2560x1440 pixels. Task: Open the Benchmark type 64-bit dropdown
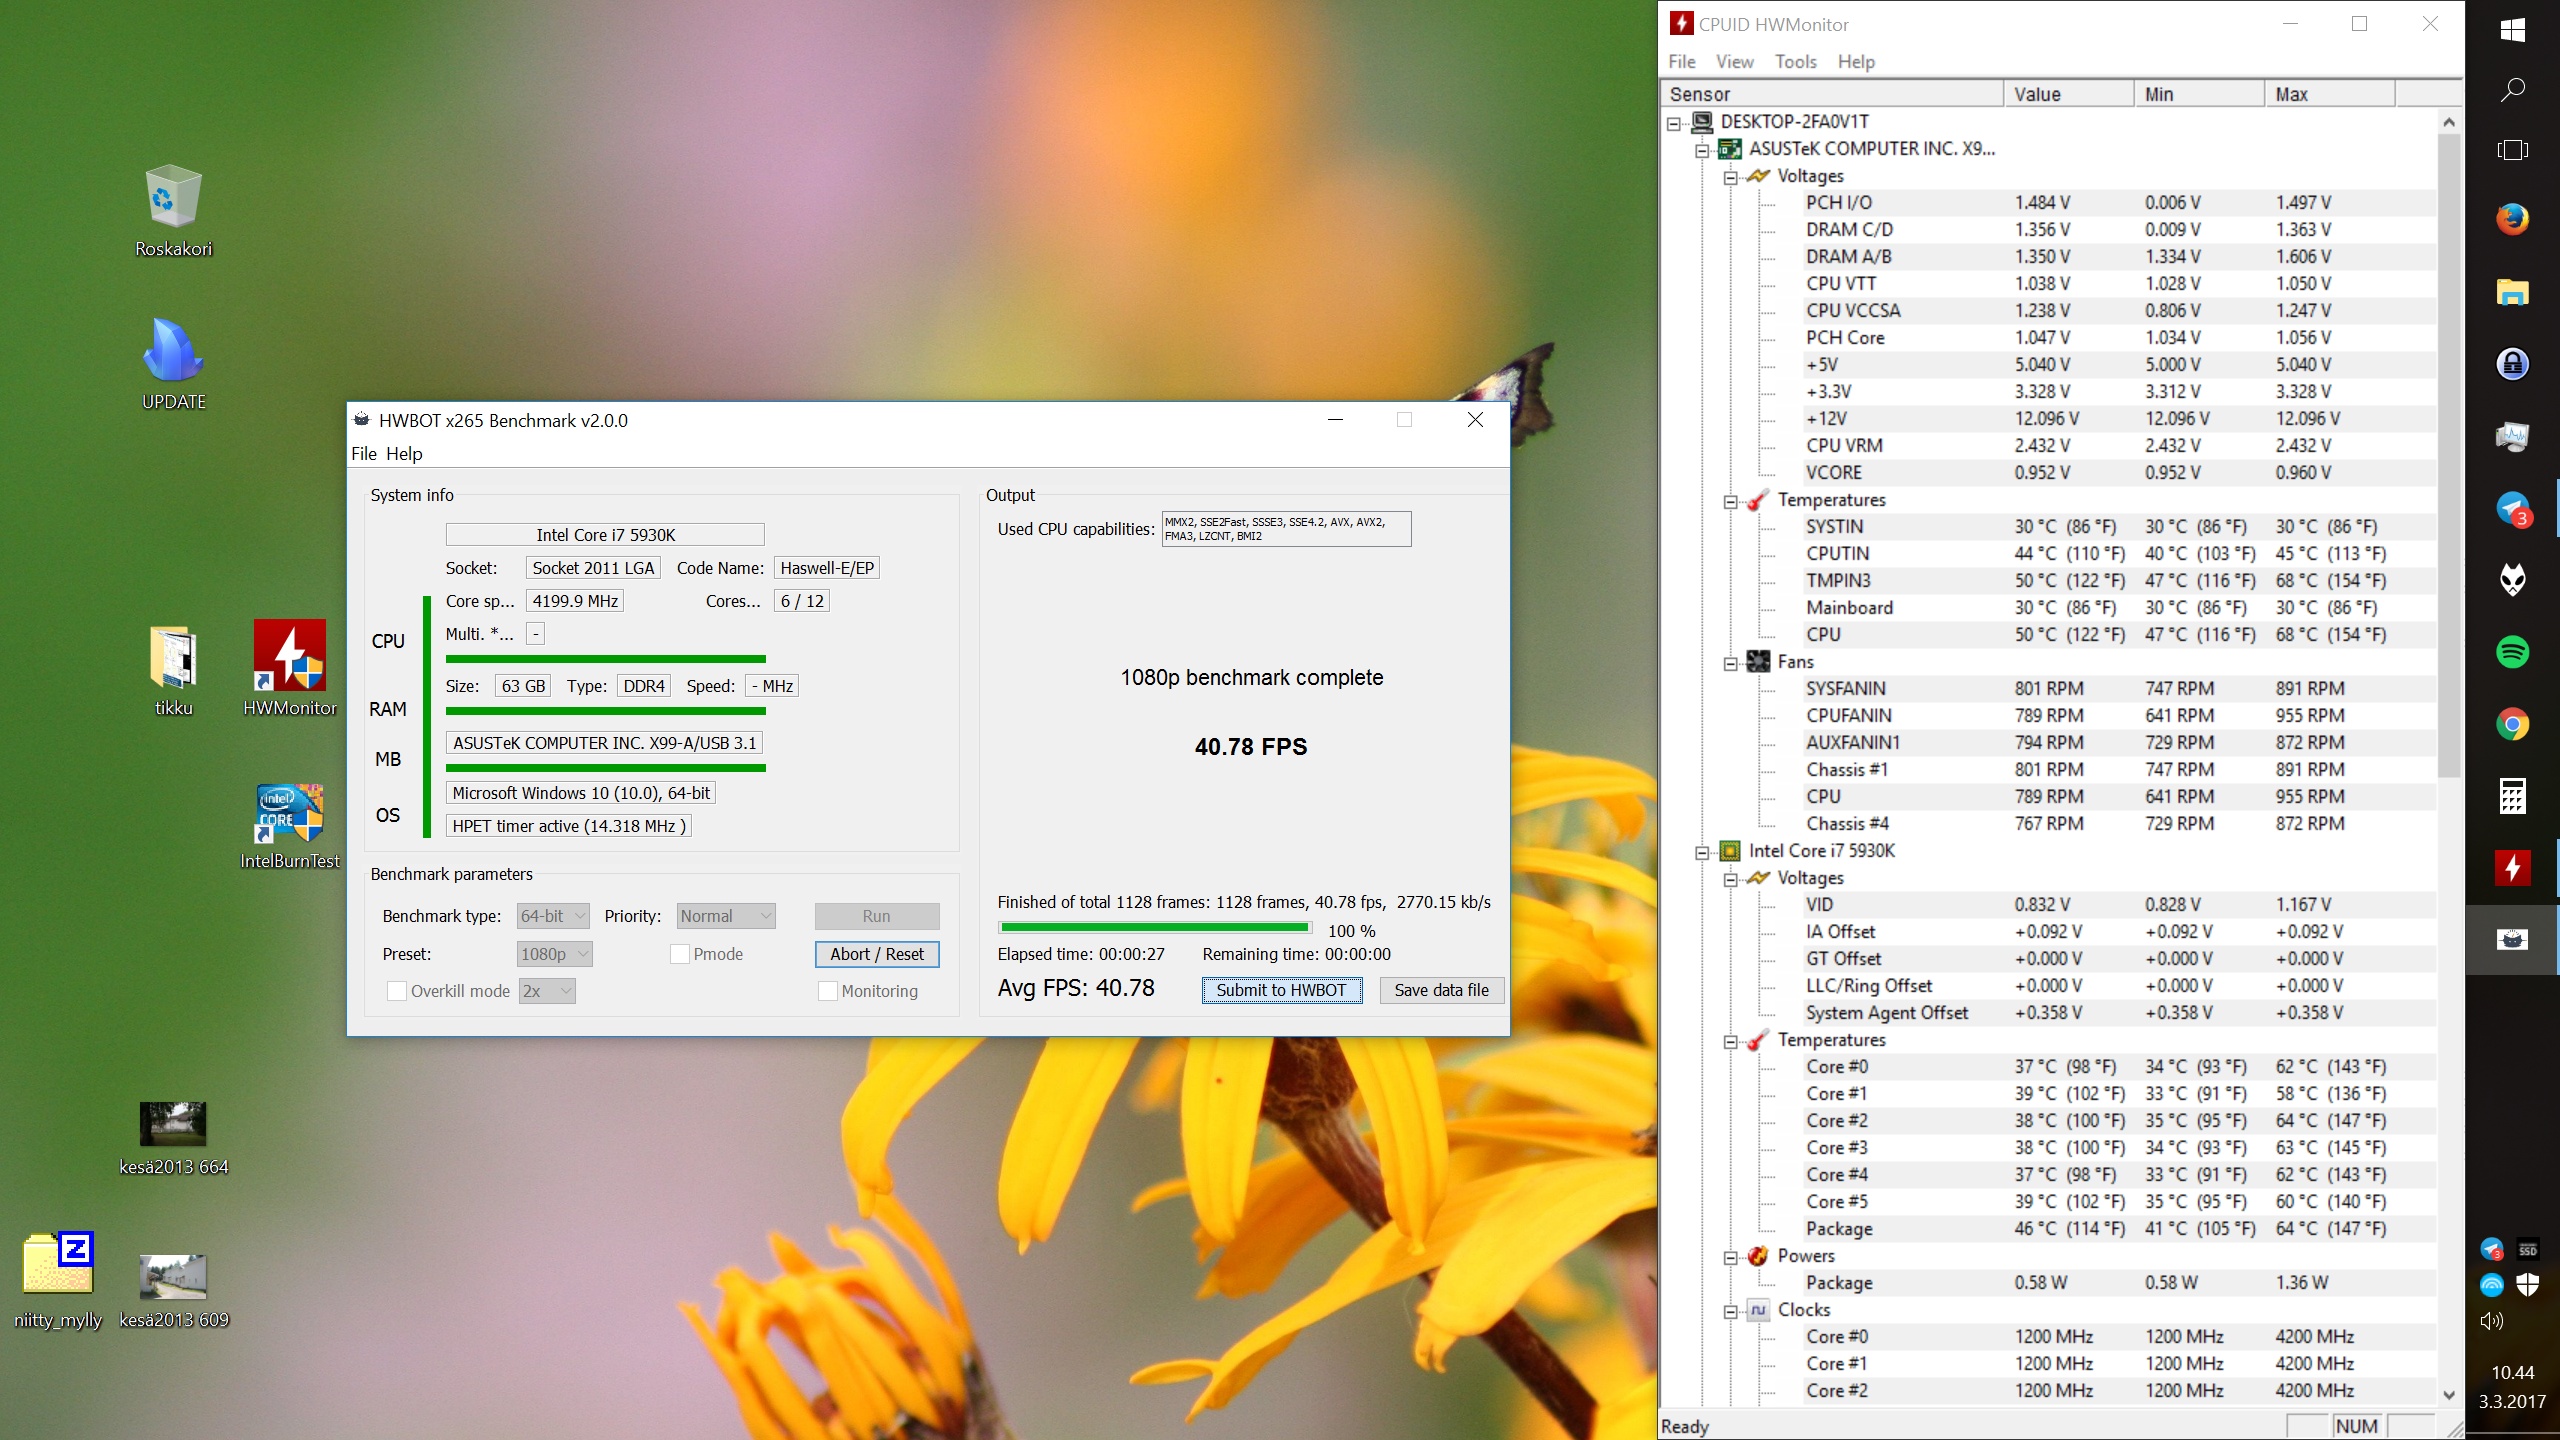[552, 916]
